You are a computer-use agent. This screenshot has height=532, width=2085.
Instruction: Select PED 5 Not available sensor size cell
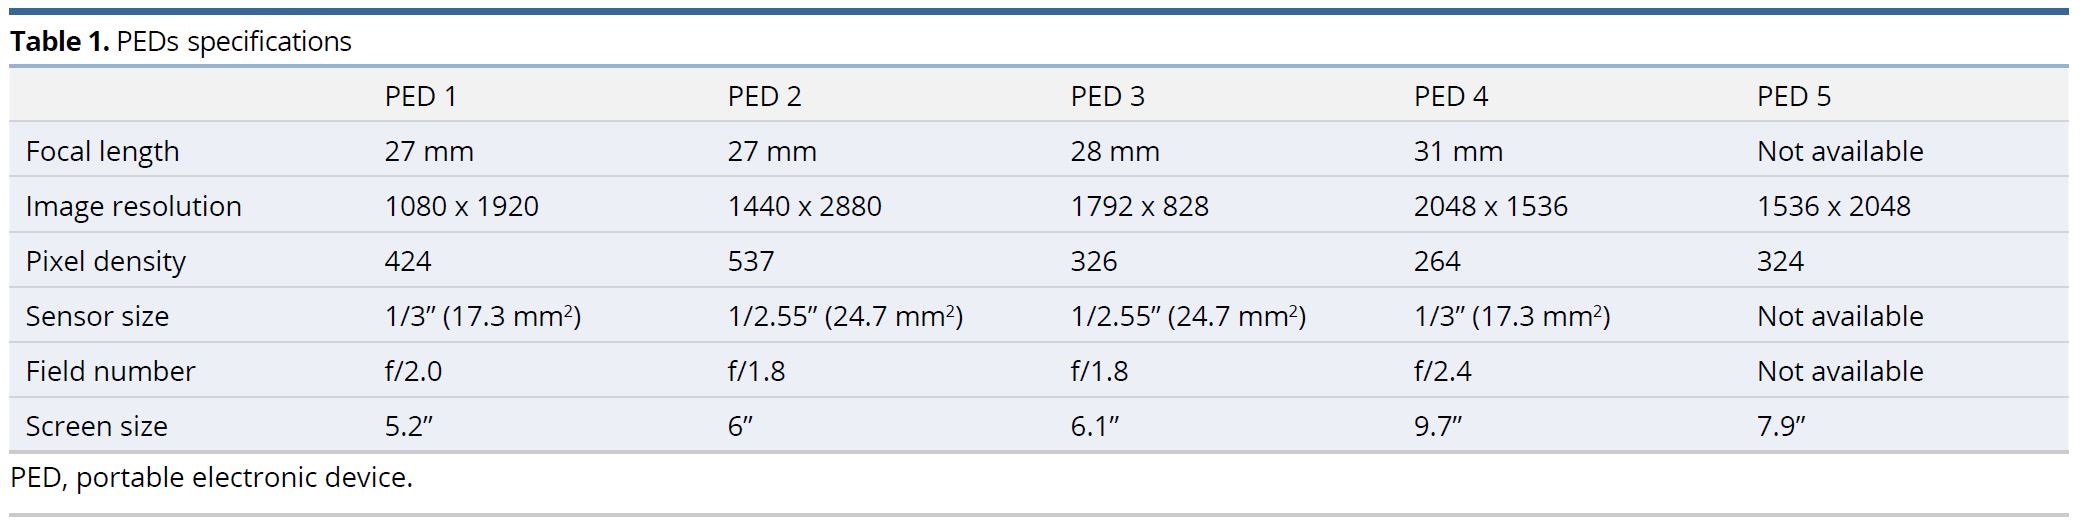pyautogui.click(x=1840, y=316)
